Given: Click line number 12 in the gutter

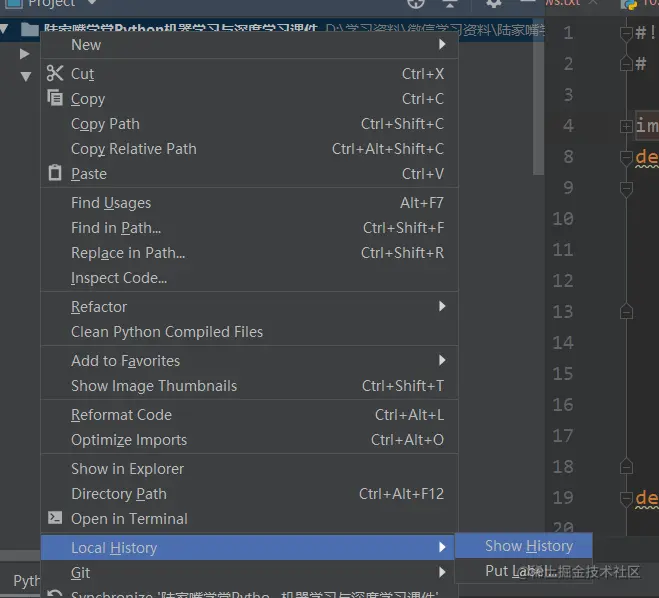Looking at the screenshot, I should point(563,280).
